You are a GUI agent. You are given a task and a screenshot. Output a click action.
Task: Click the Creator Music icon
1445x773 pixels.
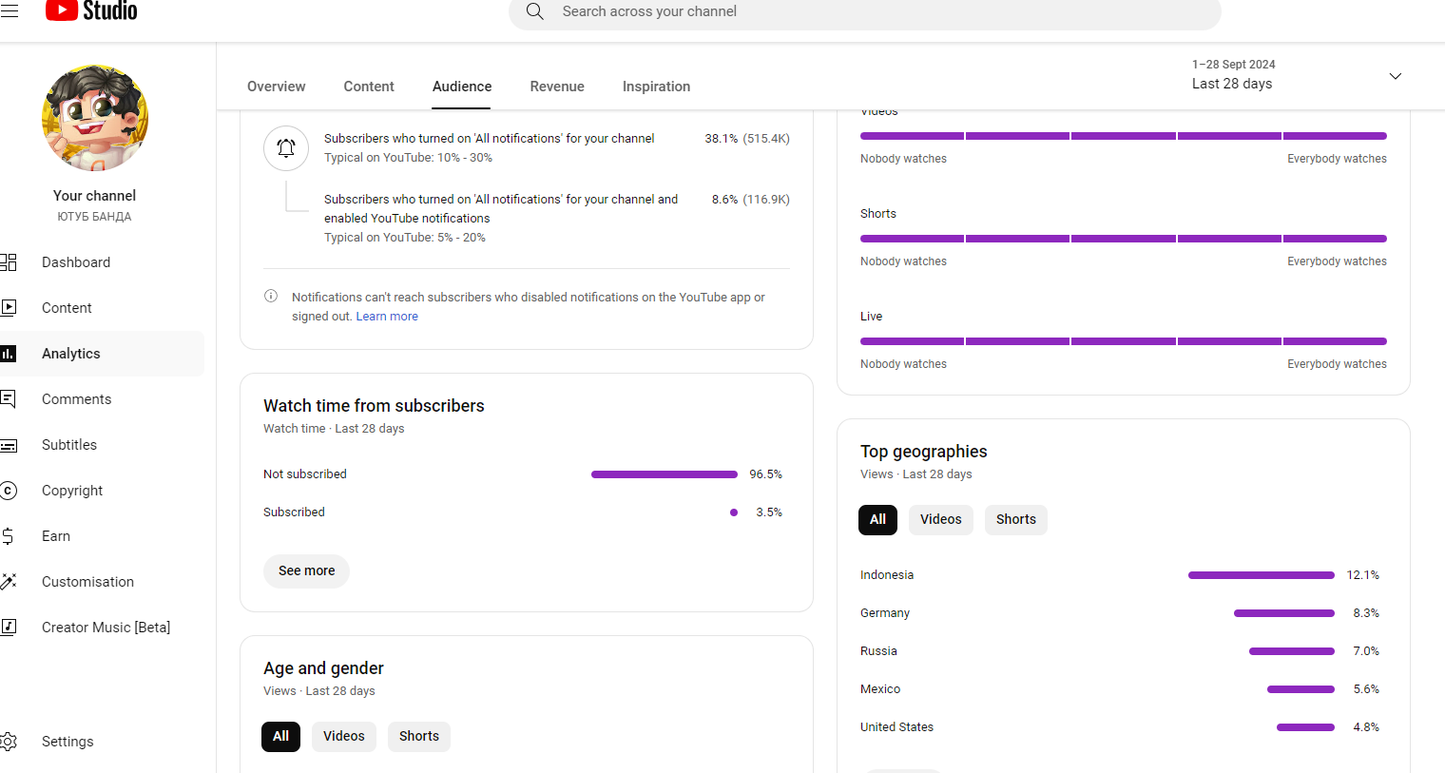click(8, 627)
